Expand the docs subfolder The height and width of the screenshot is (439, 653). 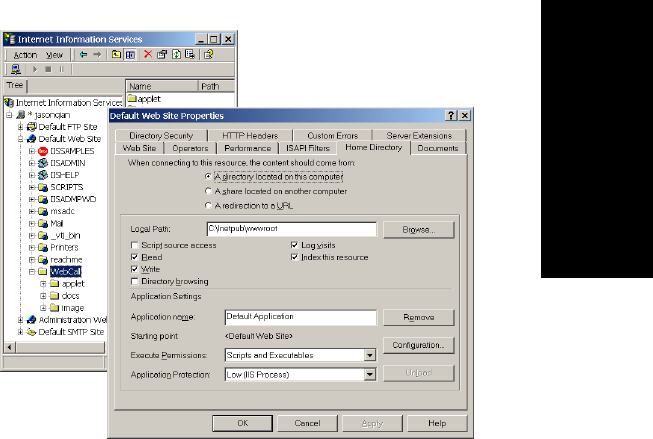(43, 296)
